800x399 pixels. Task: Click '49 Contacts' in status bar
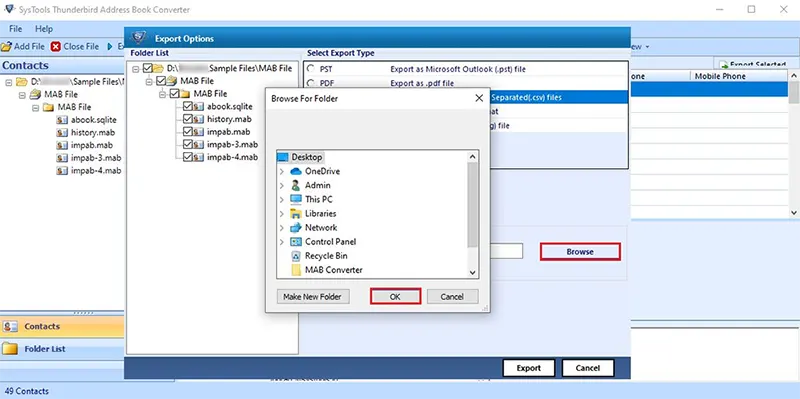(x=27, y=391)
